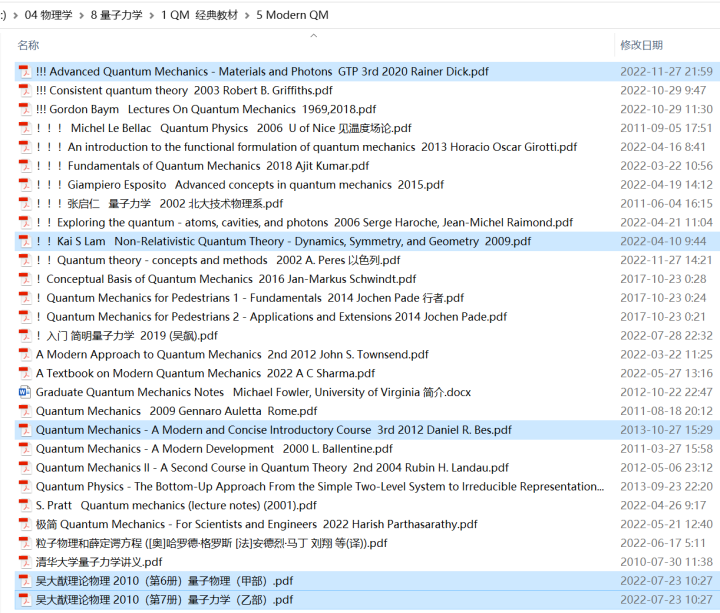Toggle sort direction arrow above name column
The height and width of the screenshot is (613, 720).
[314, 35]
